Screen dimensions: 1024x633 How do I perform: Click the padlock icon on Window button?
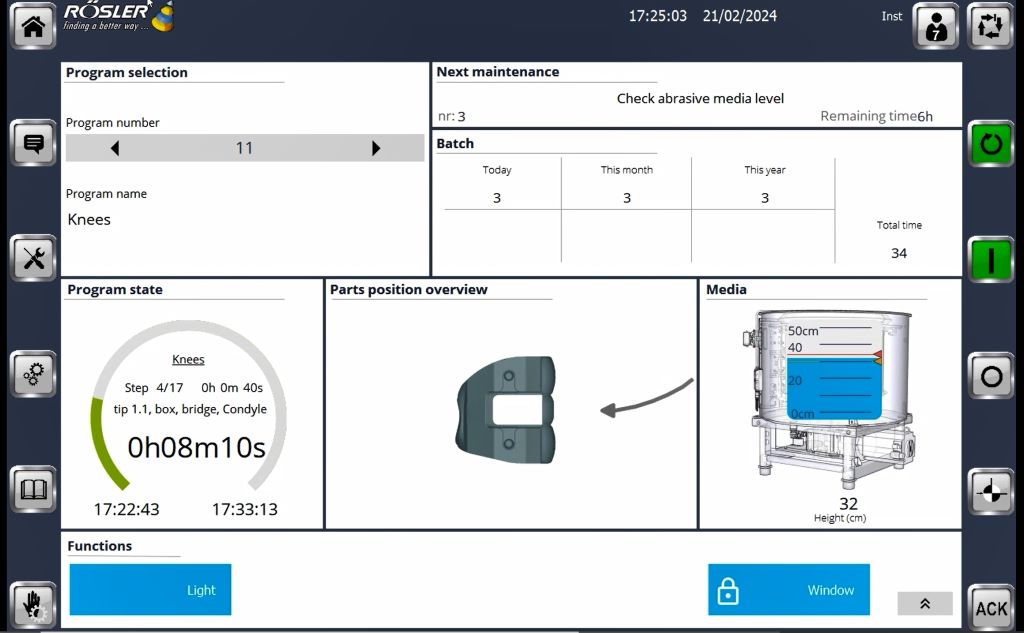728,591
